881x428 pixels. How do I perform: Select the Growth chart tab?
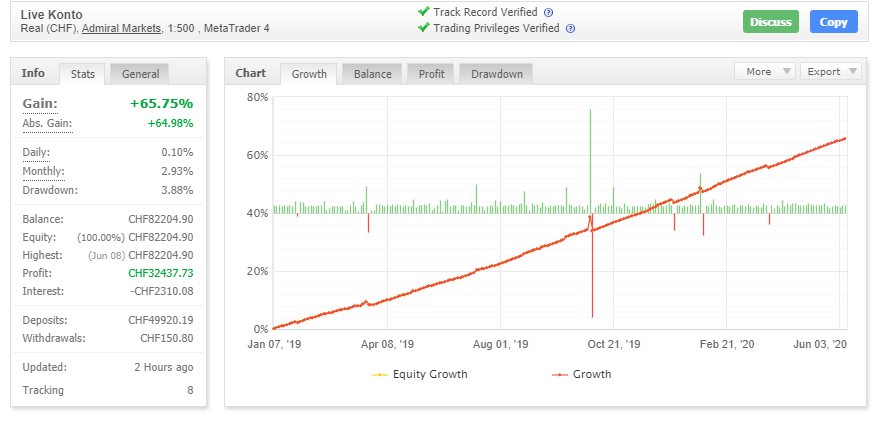tap(309, 74)
